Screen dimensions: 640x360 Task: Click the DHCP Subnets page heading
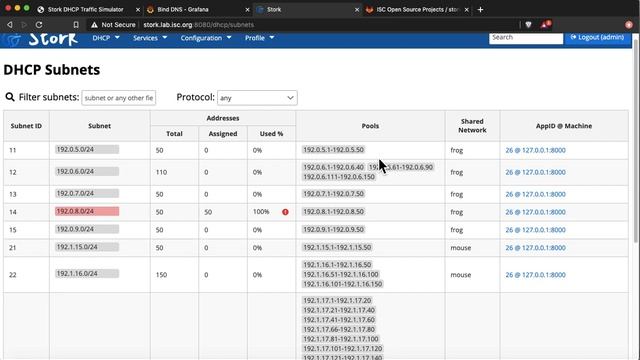(51, 70)
